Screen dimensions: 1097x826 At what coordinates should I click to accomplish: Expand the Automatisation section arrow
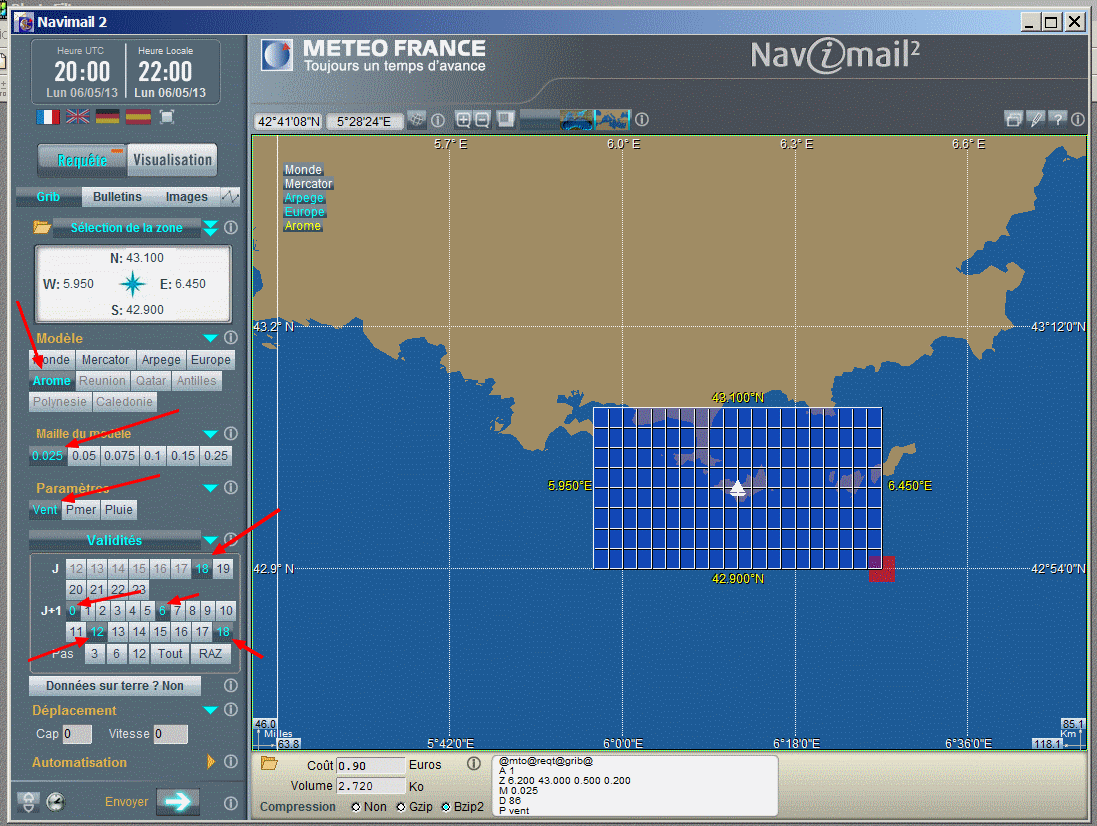pyautogui.click(x=211, y=762)
